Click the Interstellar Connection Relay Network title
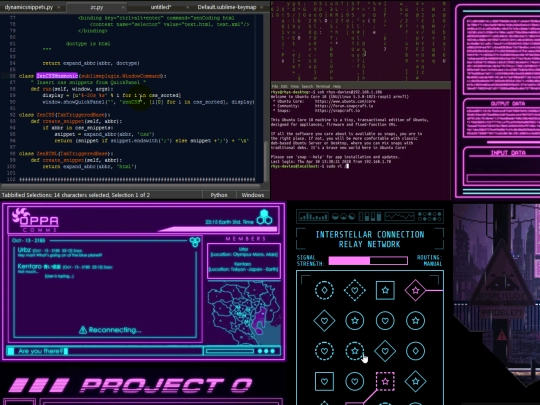This screenshot has height=405, width=540. point(370,239)
